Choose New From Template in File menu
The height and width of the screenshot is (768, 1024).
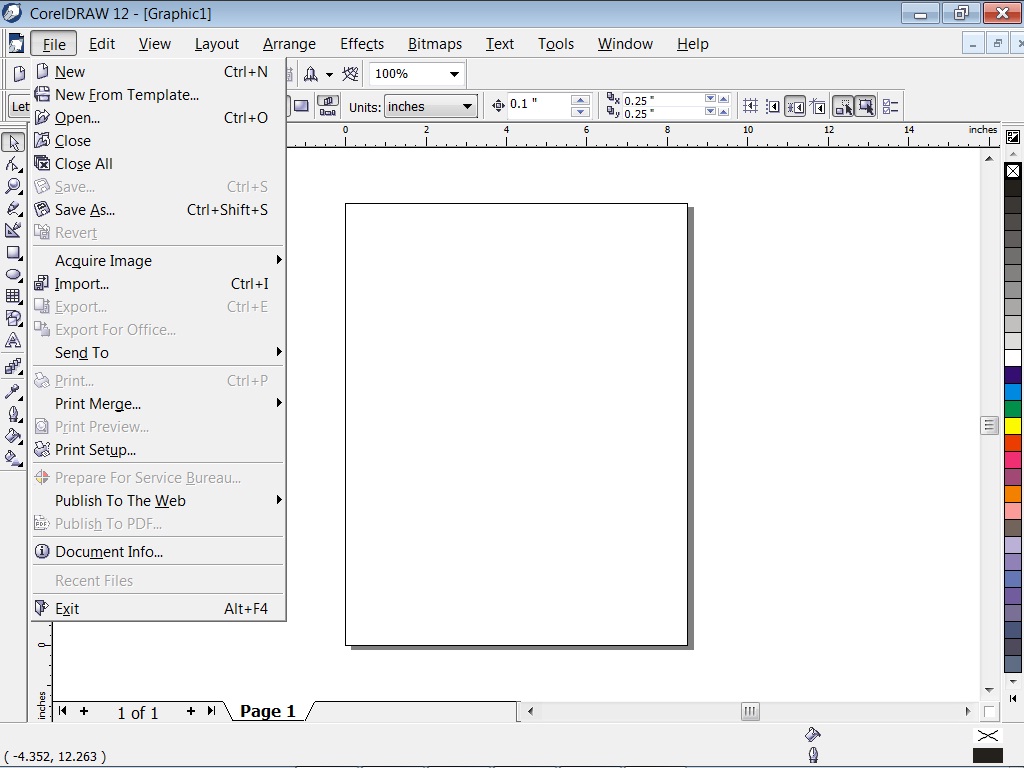158,95
